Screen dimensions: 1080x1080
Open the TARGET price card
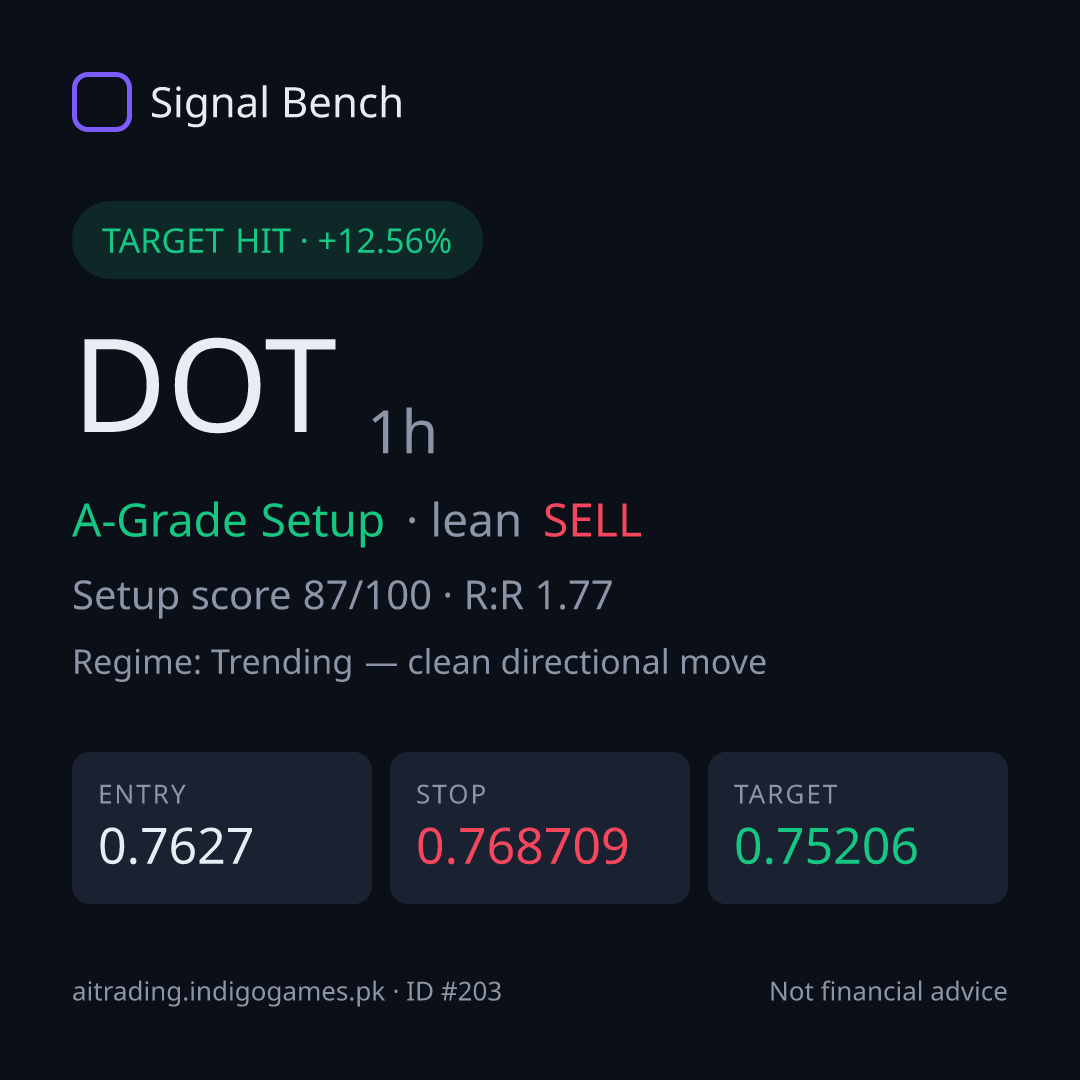click(x=858, y=828)
